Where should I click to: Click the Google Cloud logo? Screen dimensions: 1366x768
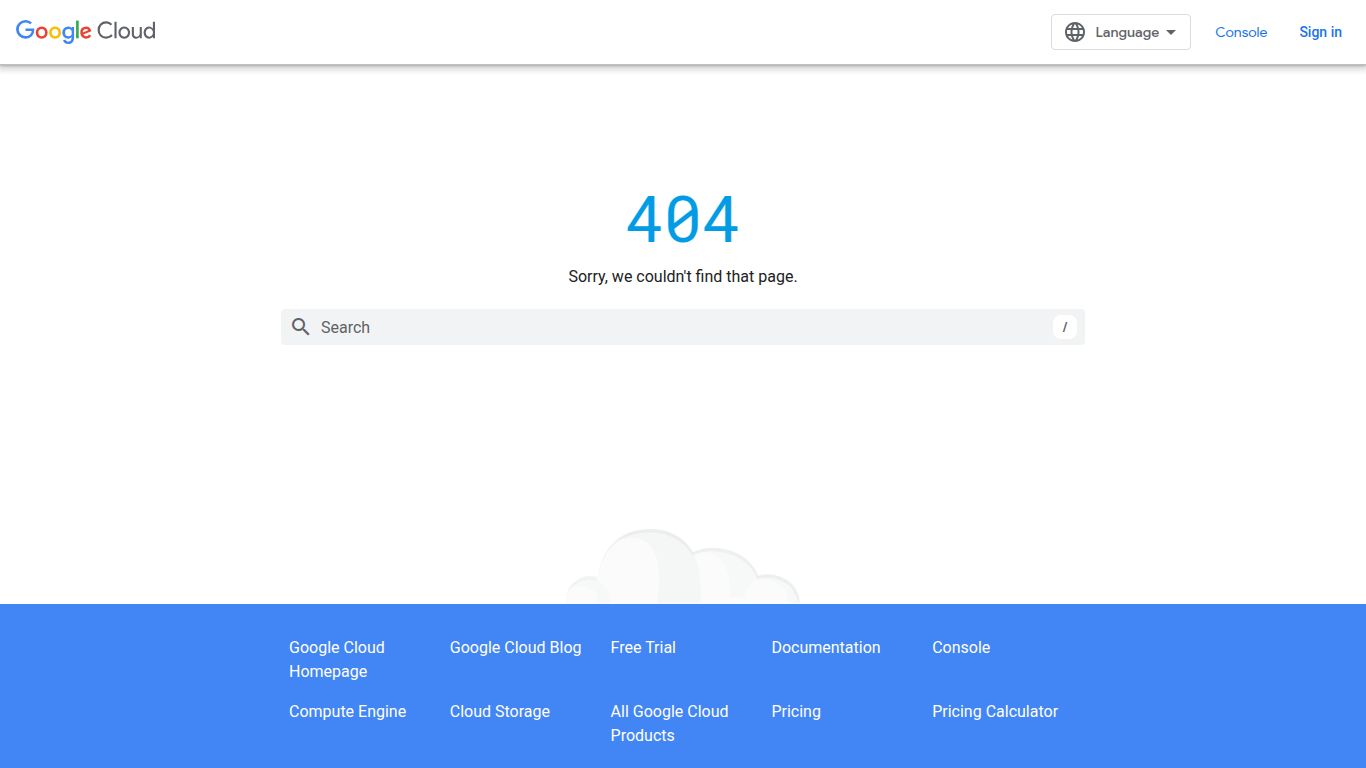[x=85, y=31]
